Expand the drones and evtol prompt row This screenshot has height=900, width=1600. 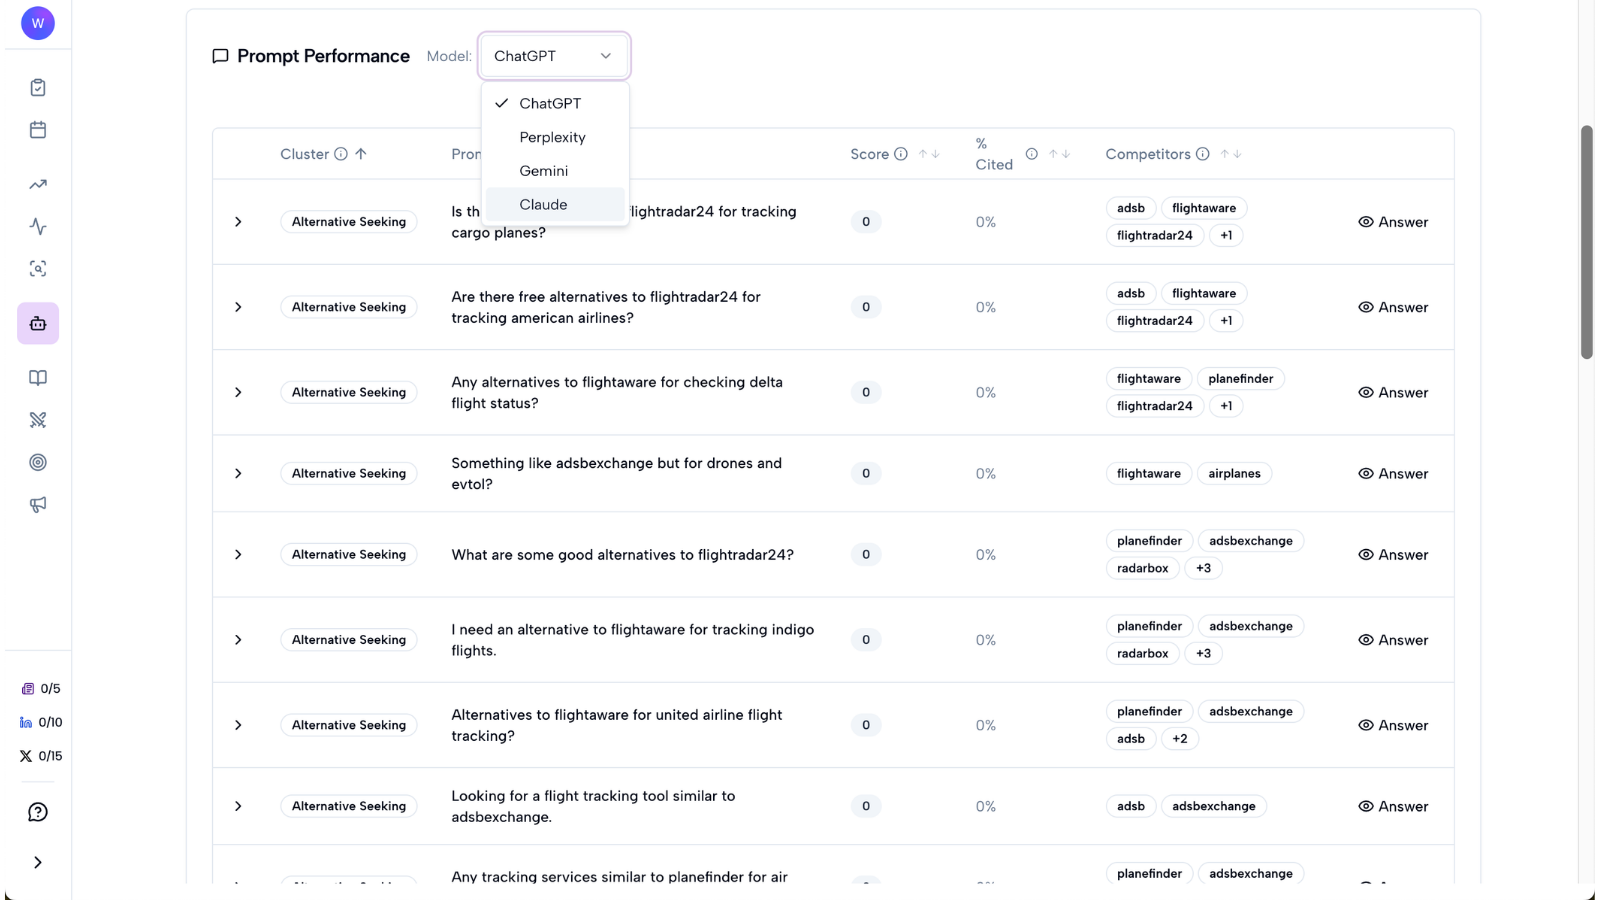(x=238, y=474)
